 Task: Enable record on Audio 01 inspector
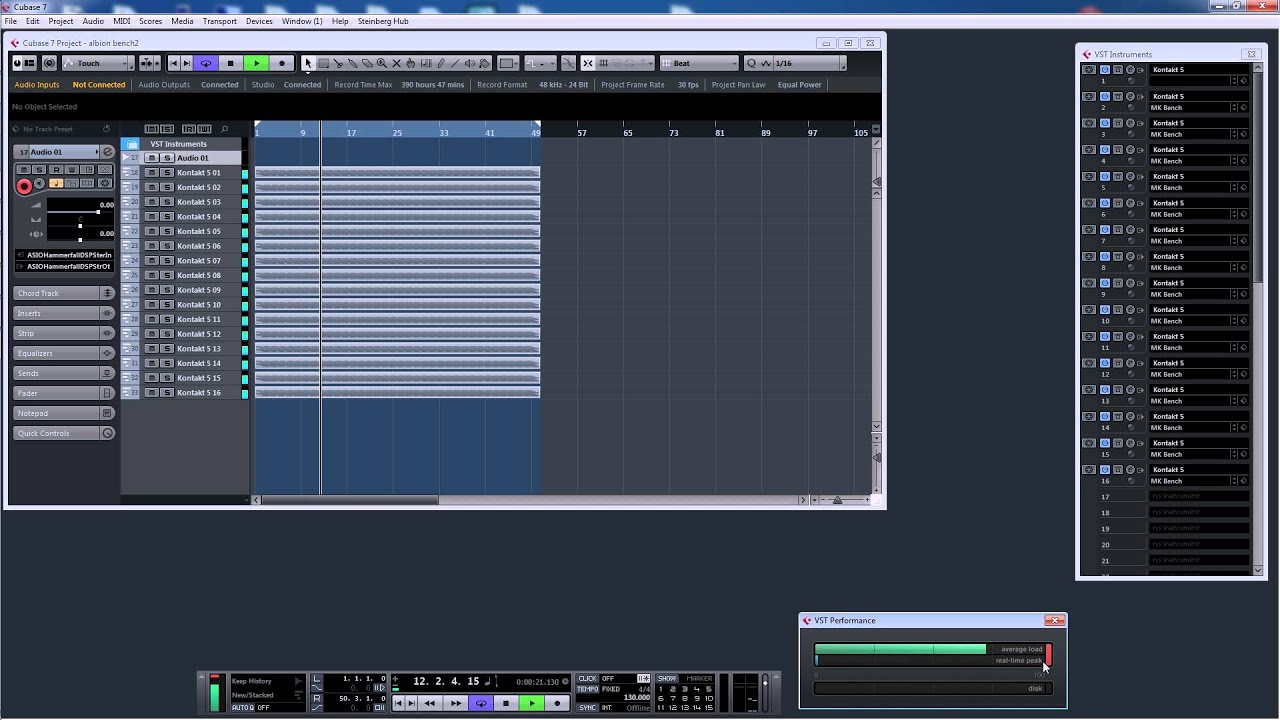[24, 186]
